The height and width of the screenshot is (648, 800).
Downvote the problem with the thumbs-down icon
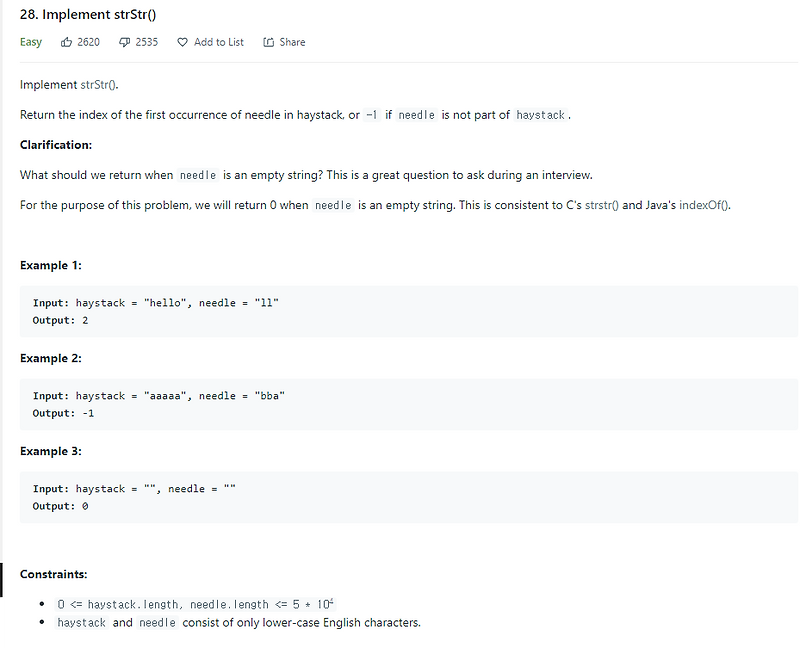pos(125,42)
